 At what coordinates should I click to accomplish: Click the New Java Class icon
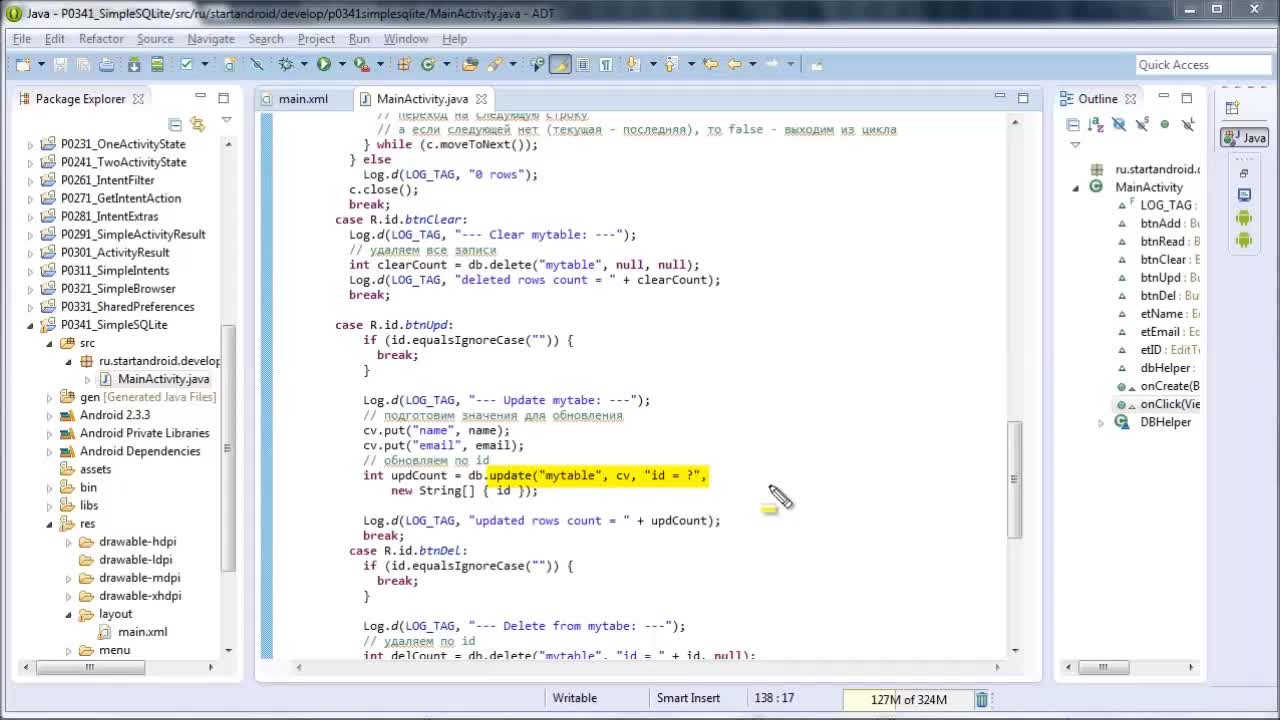point(428,65)
